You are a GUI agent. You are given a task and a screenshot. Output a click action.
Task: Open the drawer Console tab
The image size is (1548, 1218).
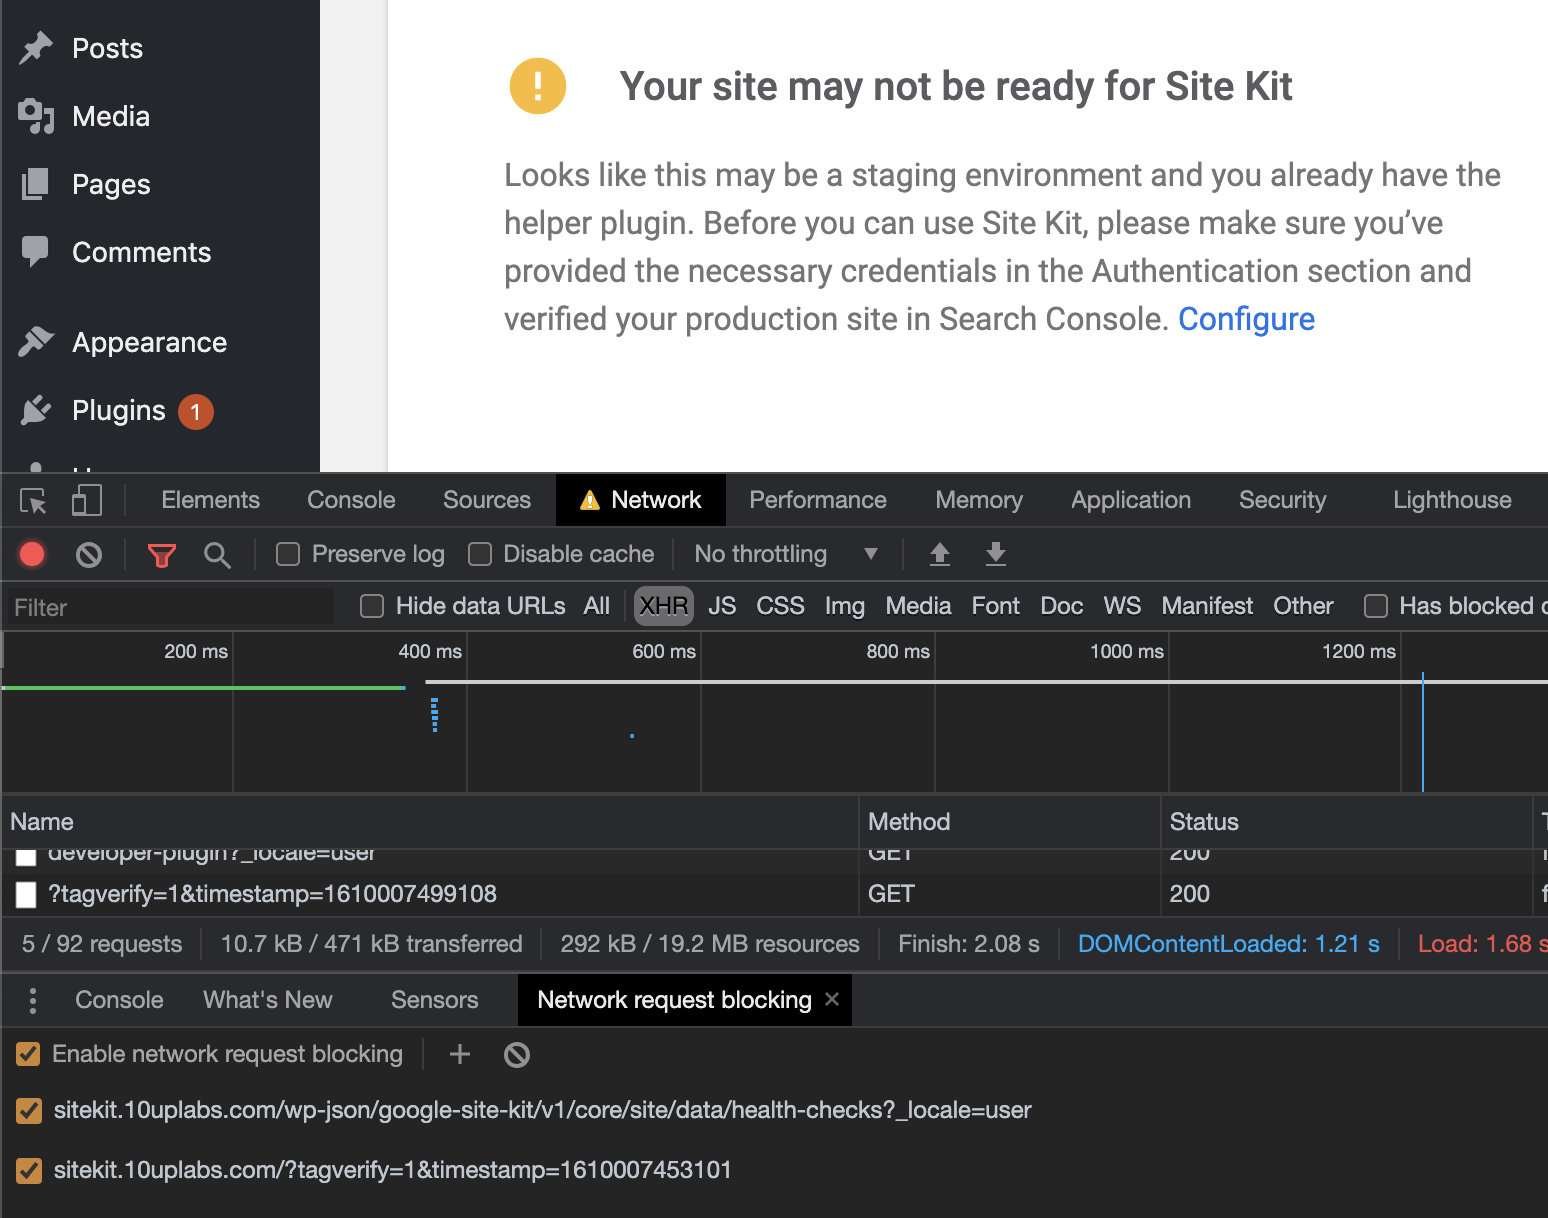[119, 1000]
